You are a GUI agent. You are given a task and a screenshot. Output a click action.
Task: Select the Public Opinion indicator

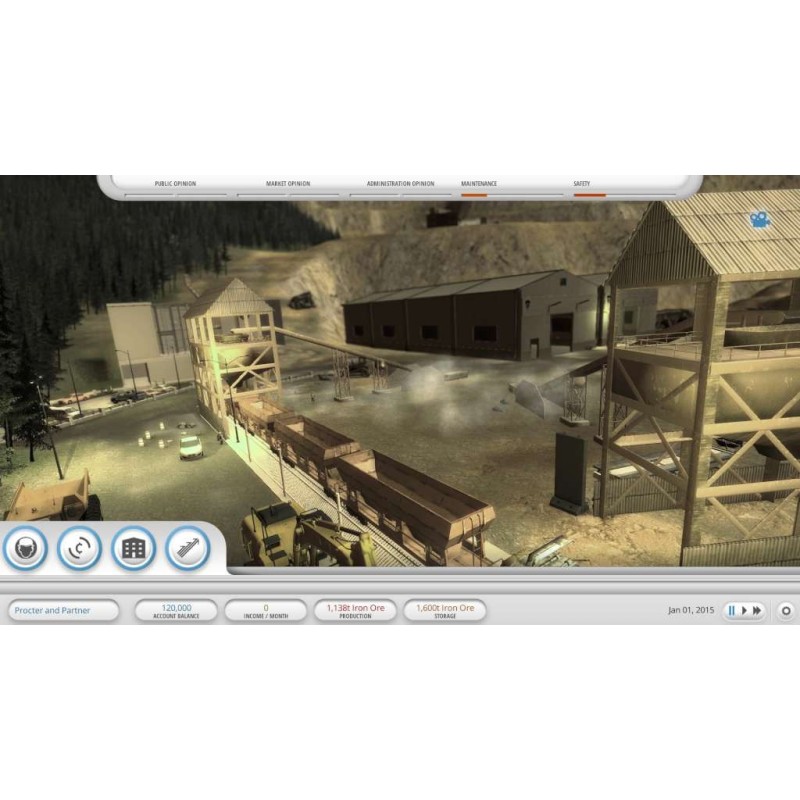pos(175,187)
